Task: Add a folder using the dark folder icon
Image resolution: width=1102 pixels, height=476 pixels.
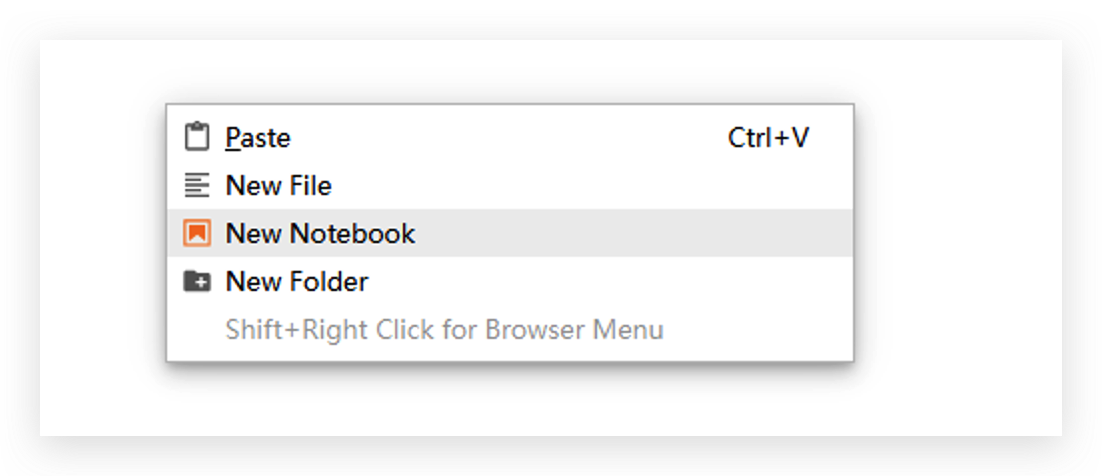Action: pos(197,281)
